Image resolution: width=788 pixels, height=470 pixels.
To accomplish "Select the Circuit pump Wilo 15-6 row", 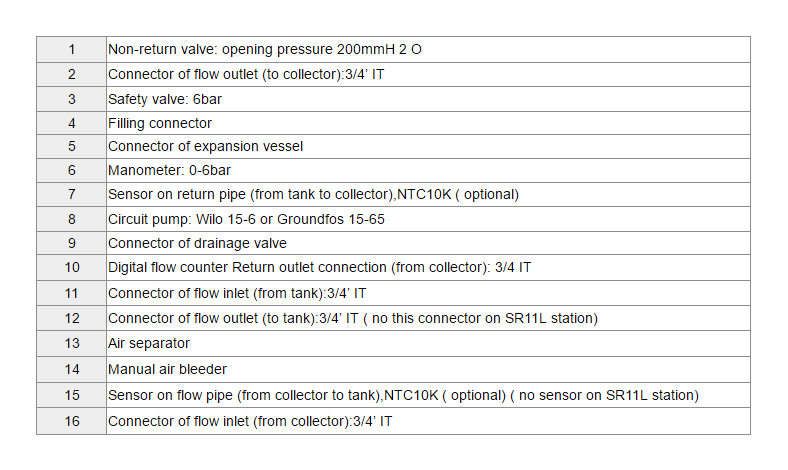I will pyautogui.click(x=246, y=219).
